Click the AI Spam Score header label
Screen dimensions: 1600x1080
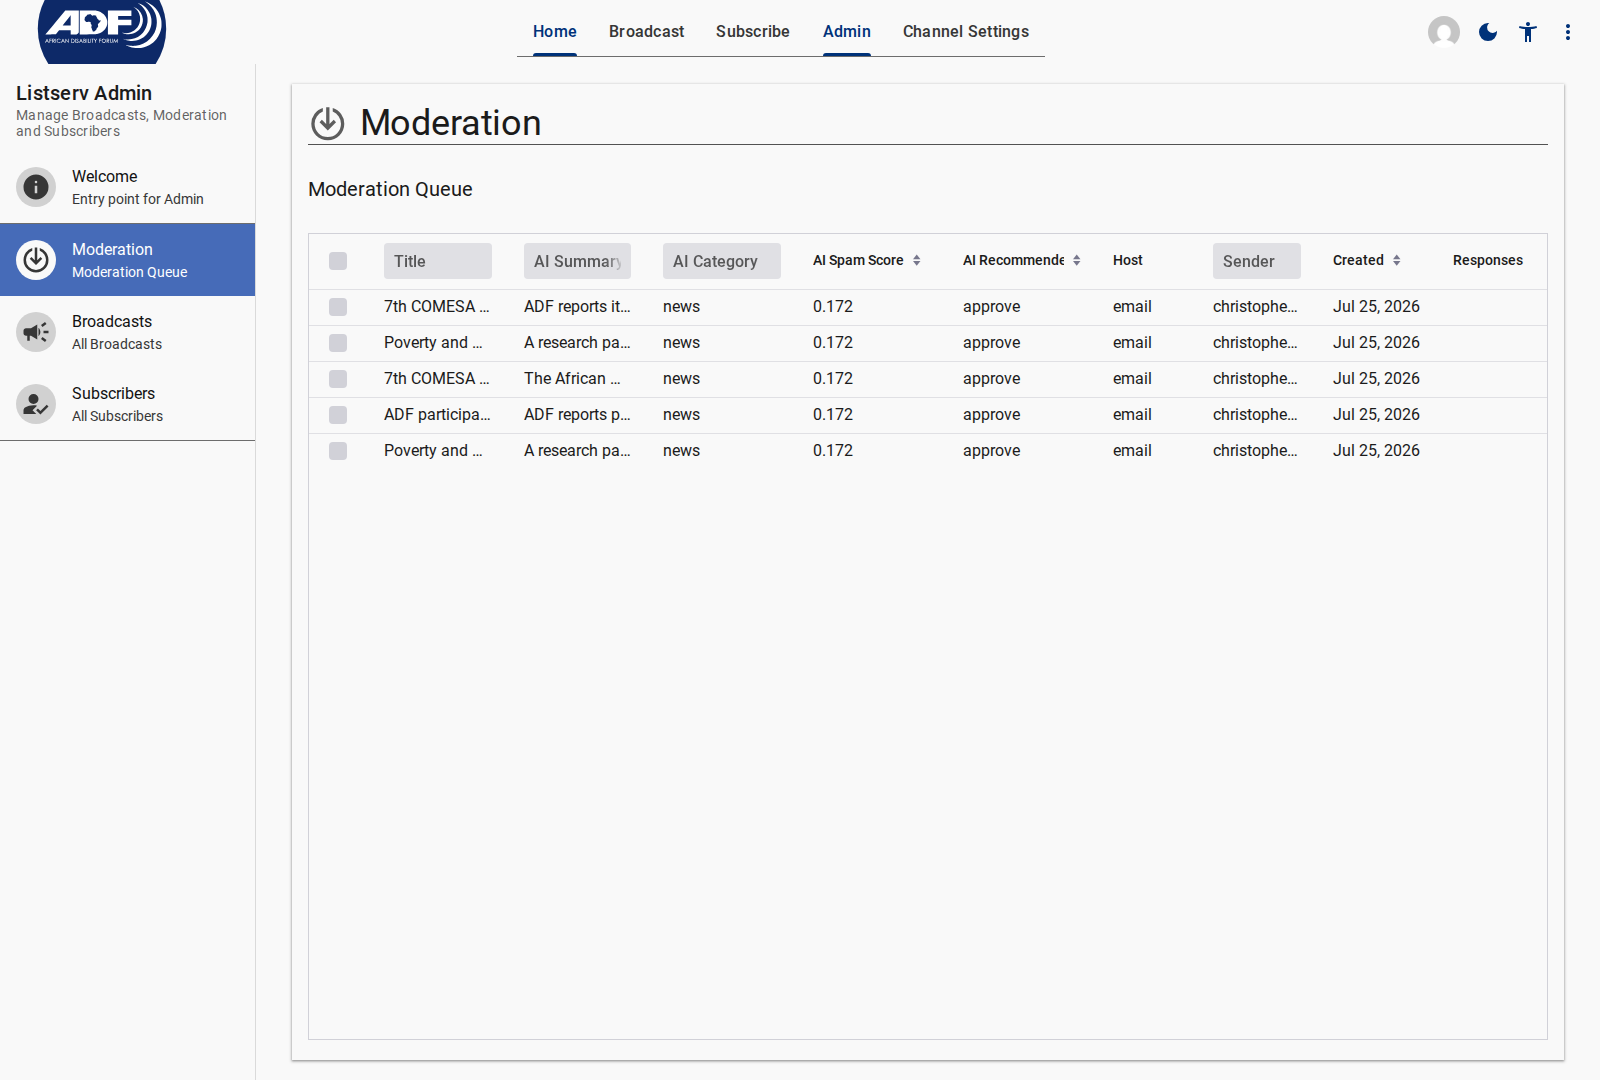click(858, 260)
